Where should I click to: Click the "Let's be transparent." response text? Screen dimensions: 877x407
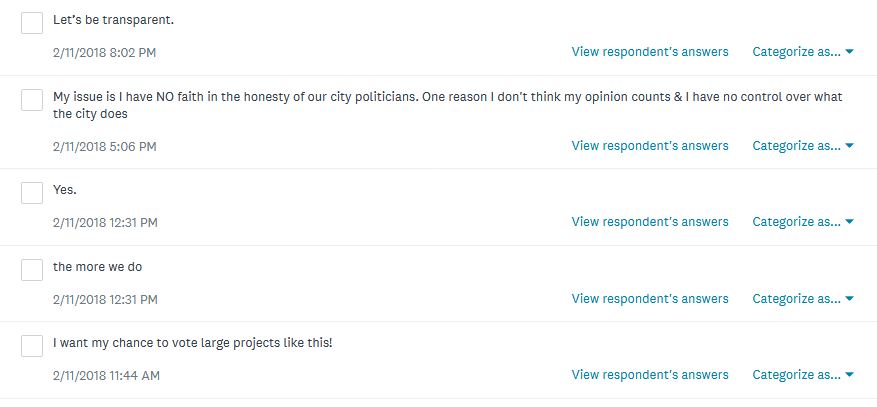(x=114, y=20)
